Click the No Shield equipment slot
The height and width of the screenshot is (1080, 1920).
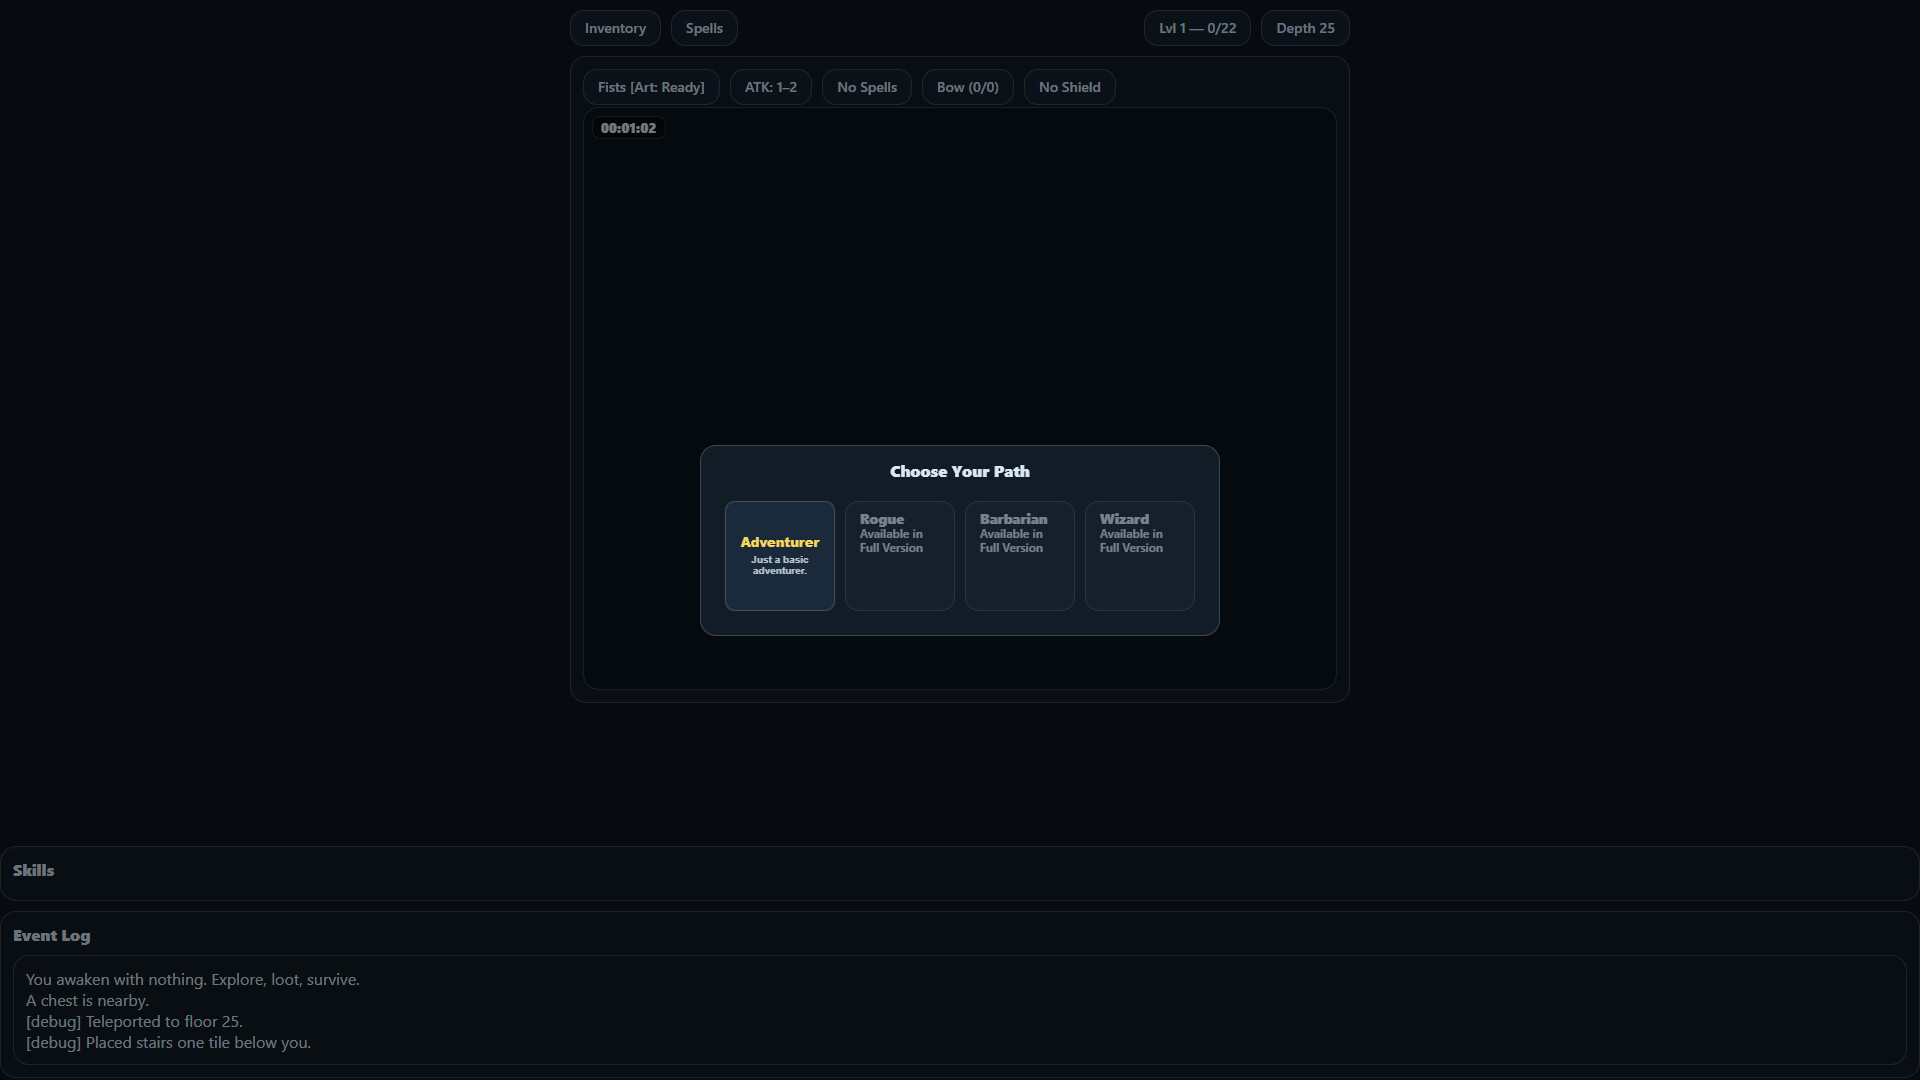(1069, 87)
